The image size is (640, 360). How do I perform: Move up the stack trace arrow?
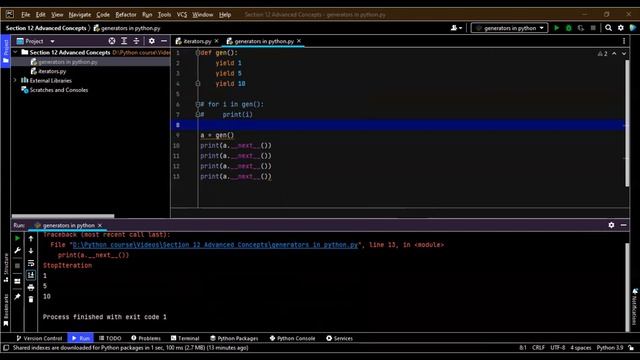click(31, 238)
